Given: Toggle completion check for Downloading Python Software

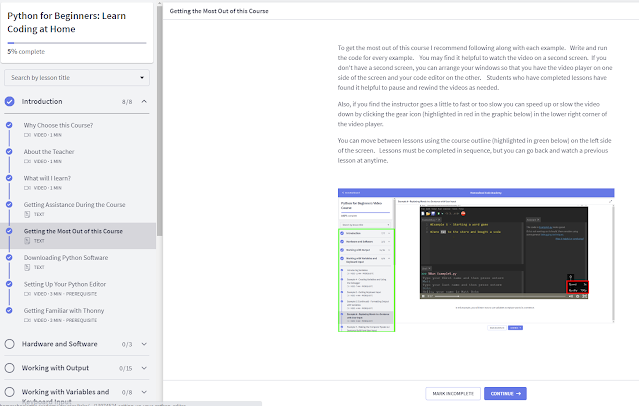Looking at the screenshot, I should click(x=9, y=258).
